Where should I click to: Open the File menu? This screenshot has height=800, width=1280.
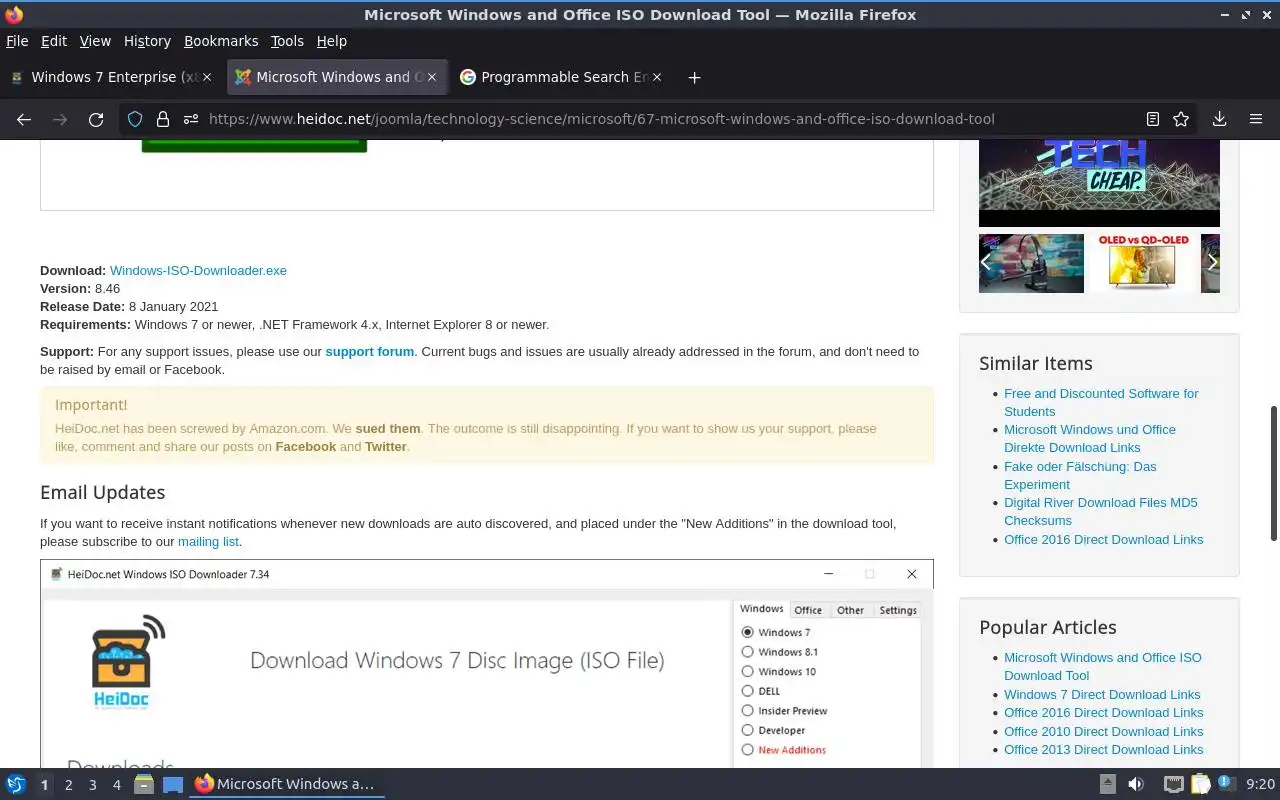coord(17,41)
